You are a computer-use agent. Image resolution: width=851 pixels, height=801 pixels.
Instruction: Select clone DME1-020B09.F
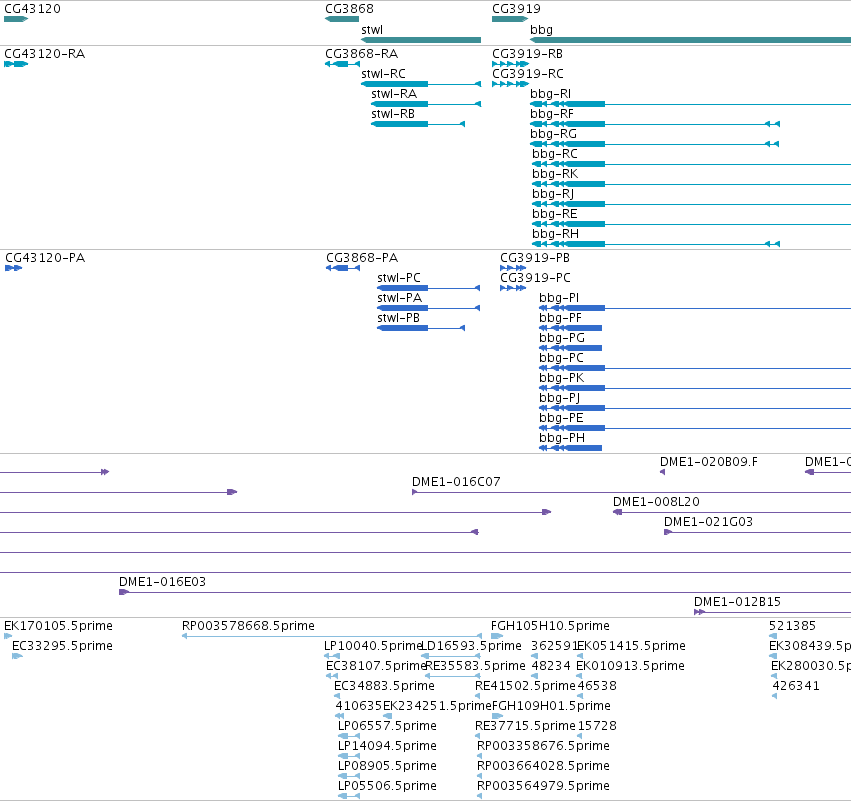(663, 472)
